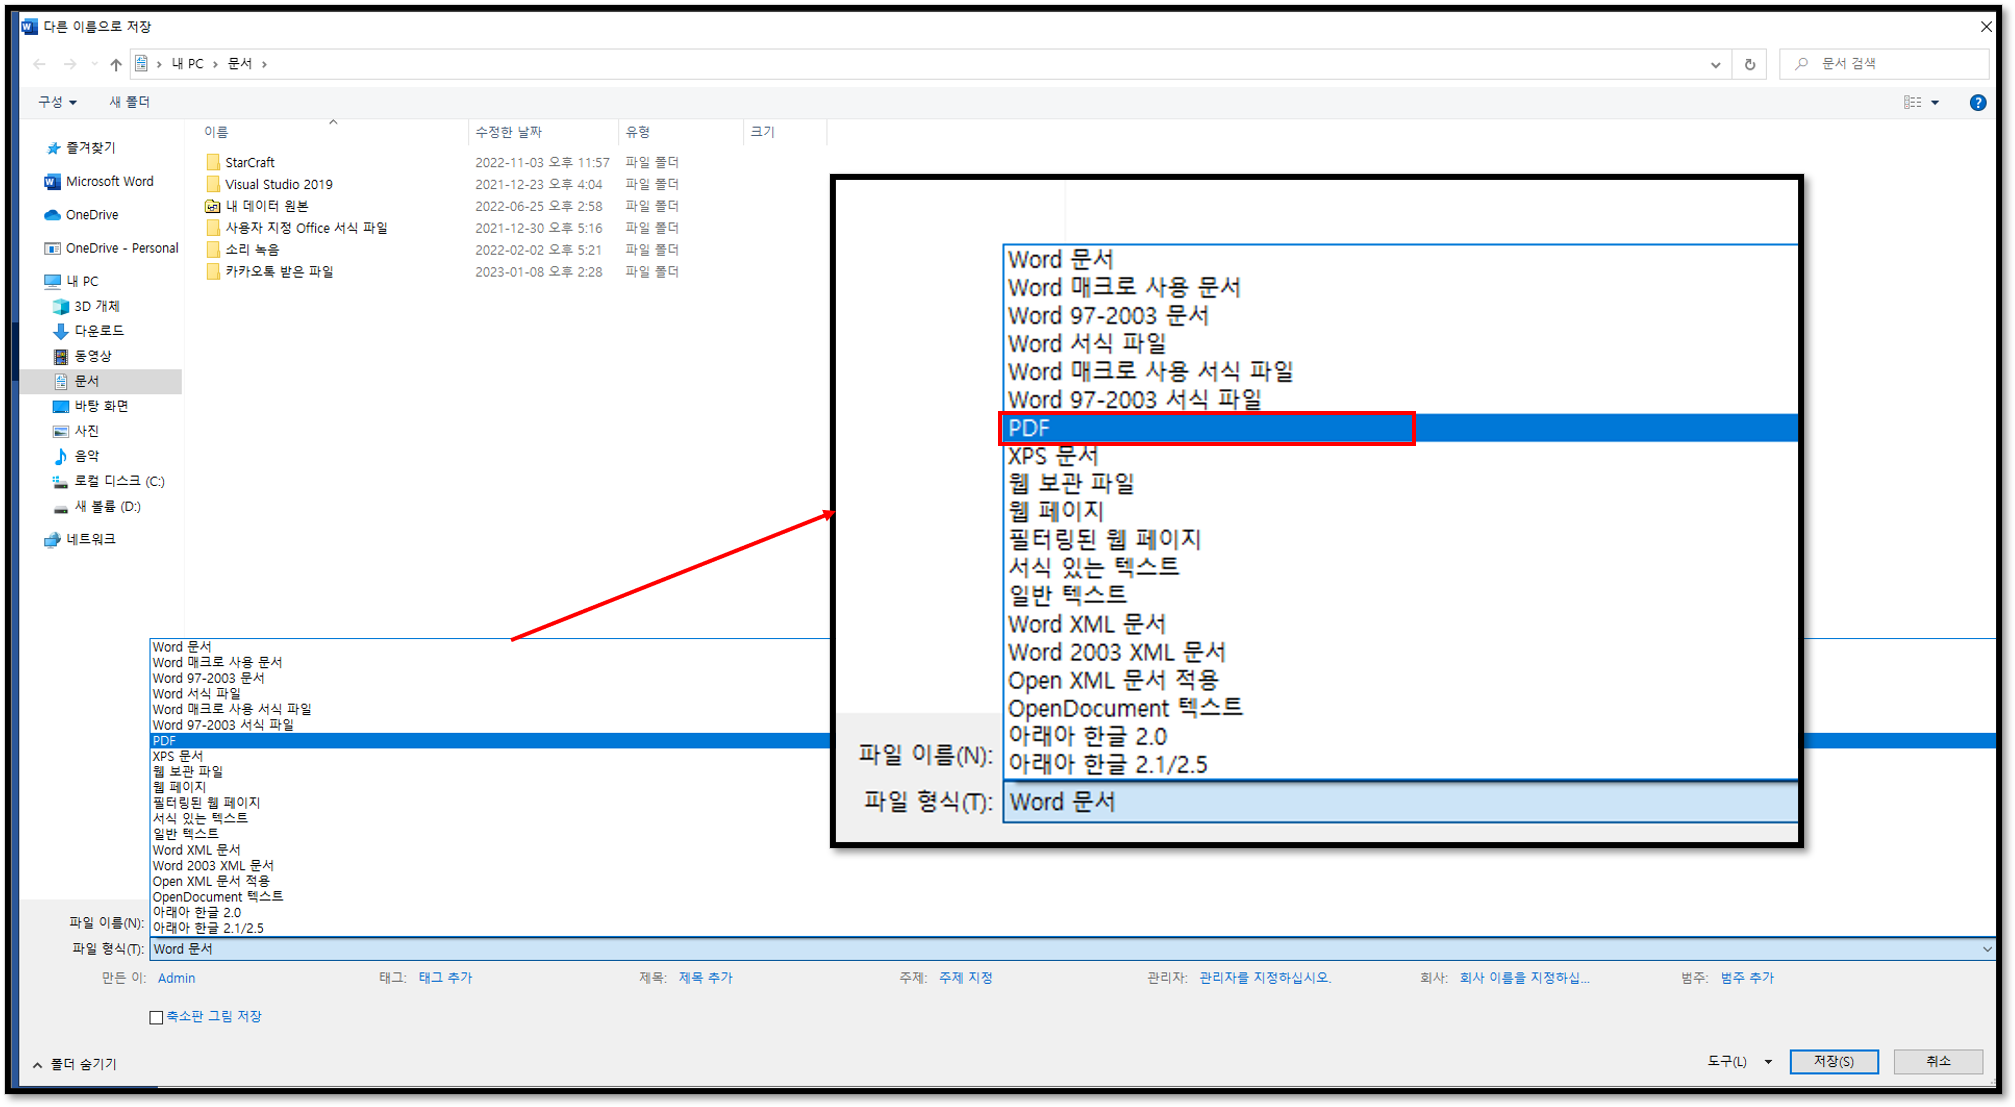Go forward using the right arrow
The width and height of the screenshot is (2015, 1107).
point(70,64)
